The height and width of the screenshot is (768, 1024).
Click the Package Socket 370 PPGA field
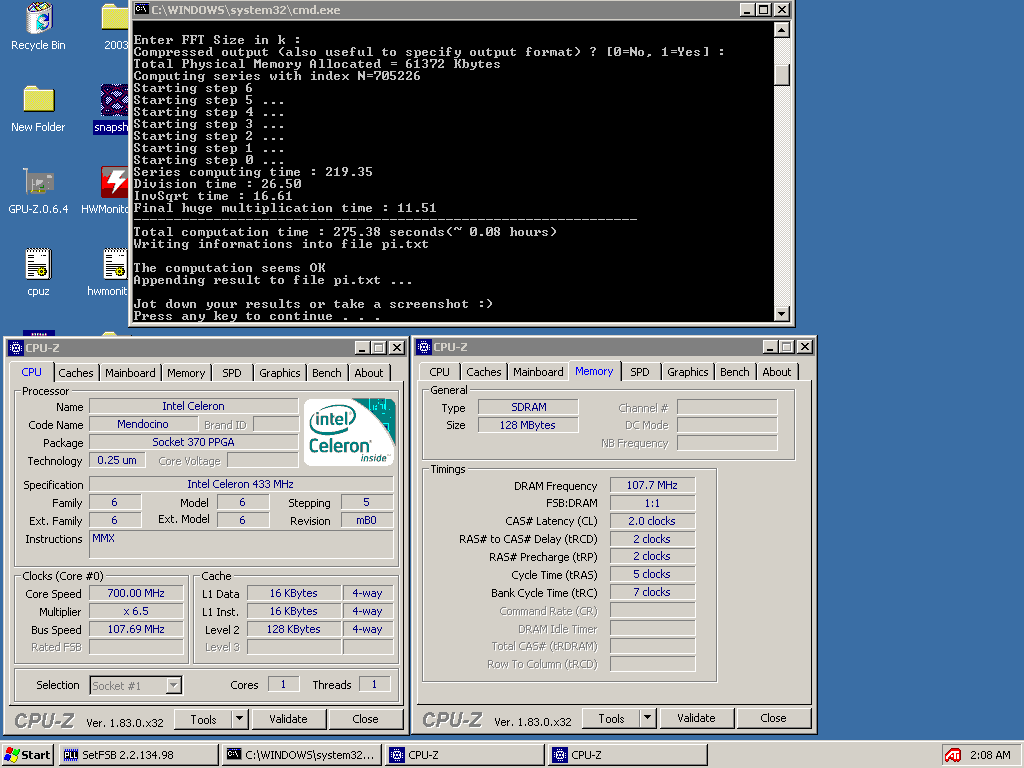tap(193, 442)
